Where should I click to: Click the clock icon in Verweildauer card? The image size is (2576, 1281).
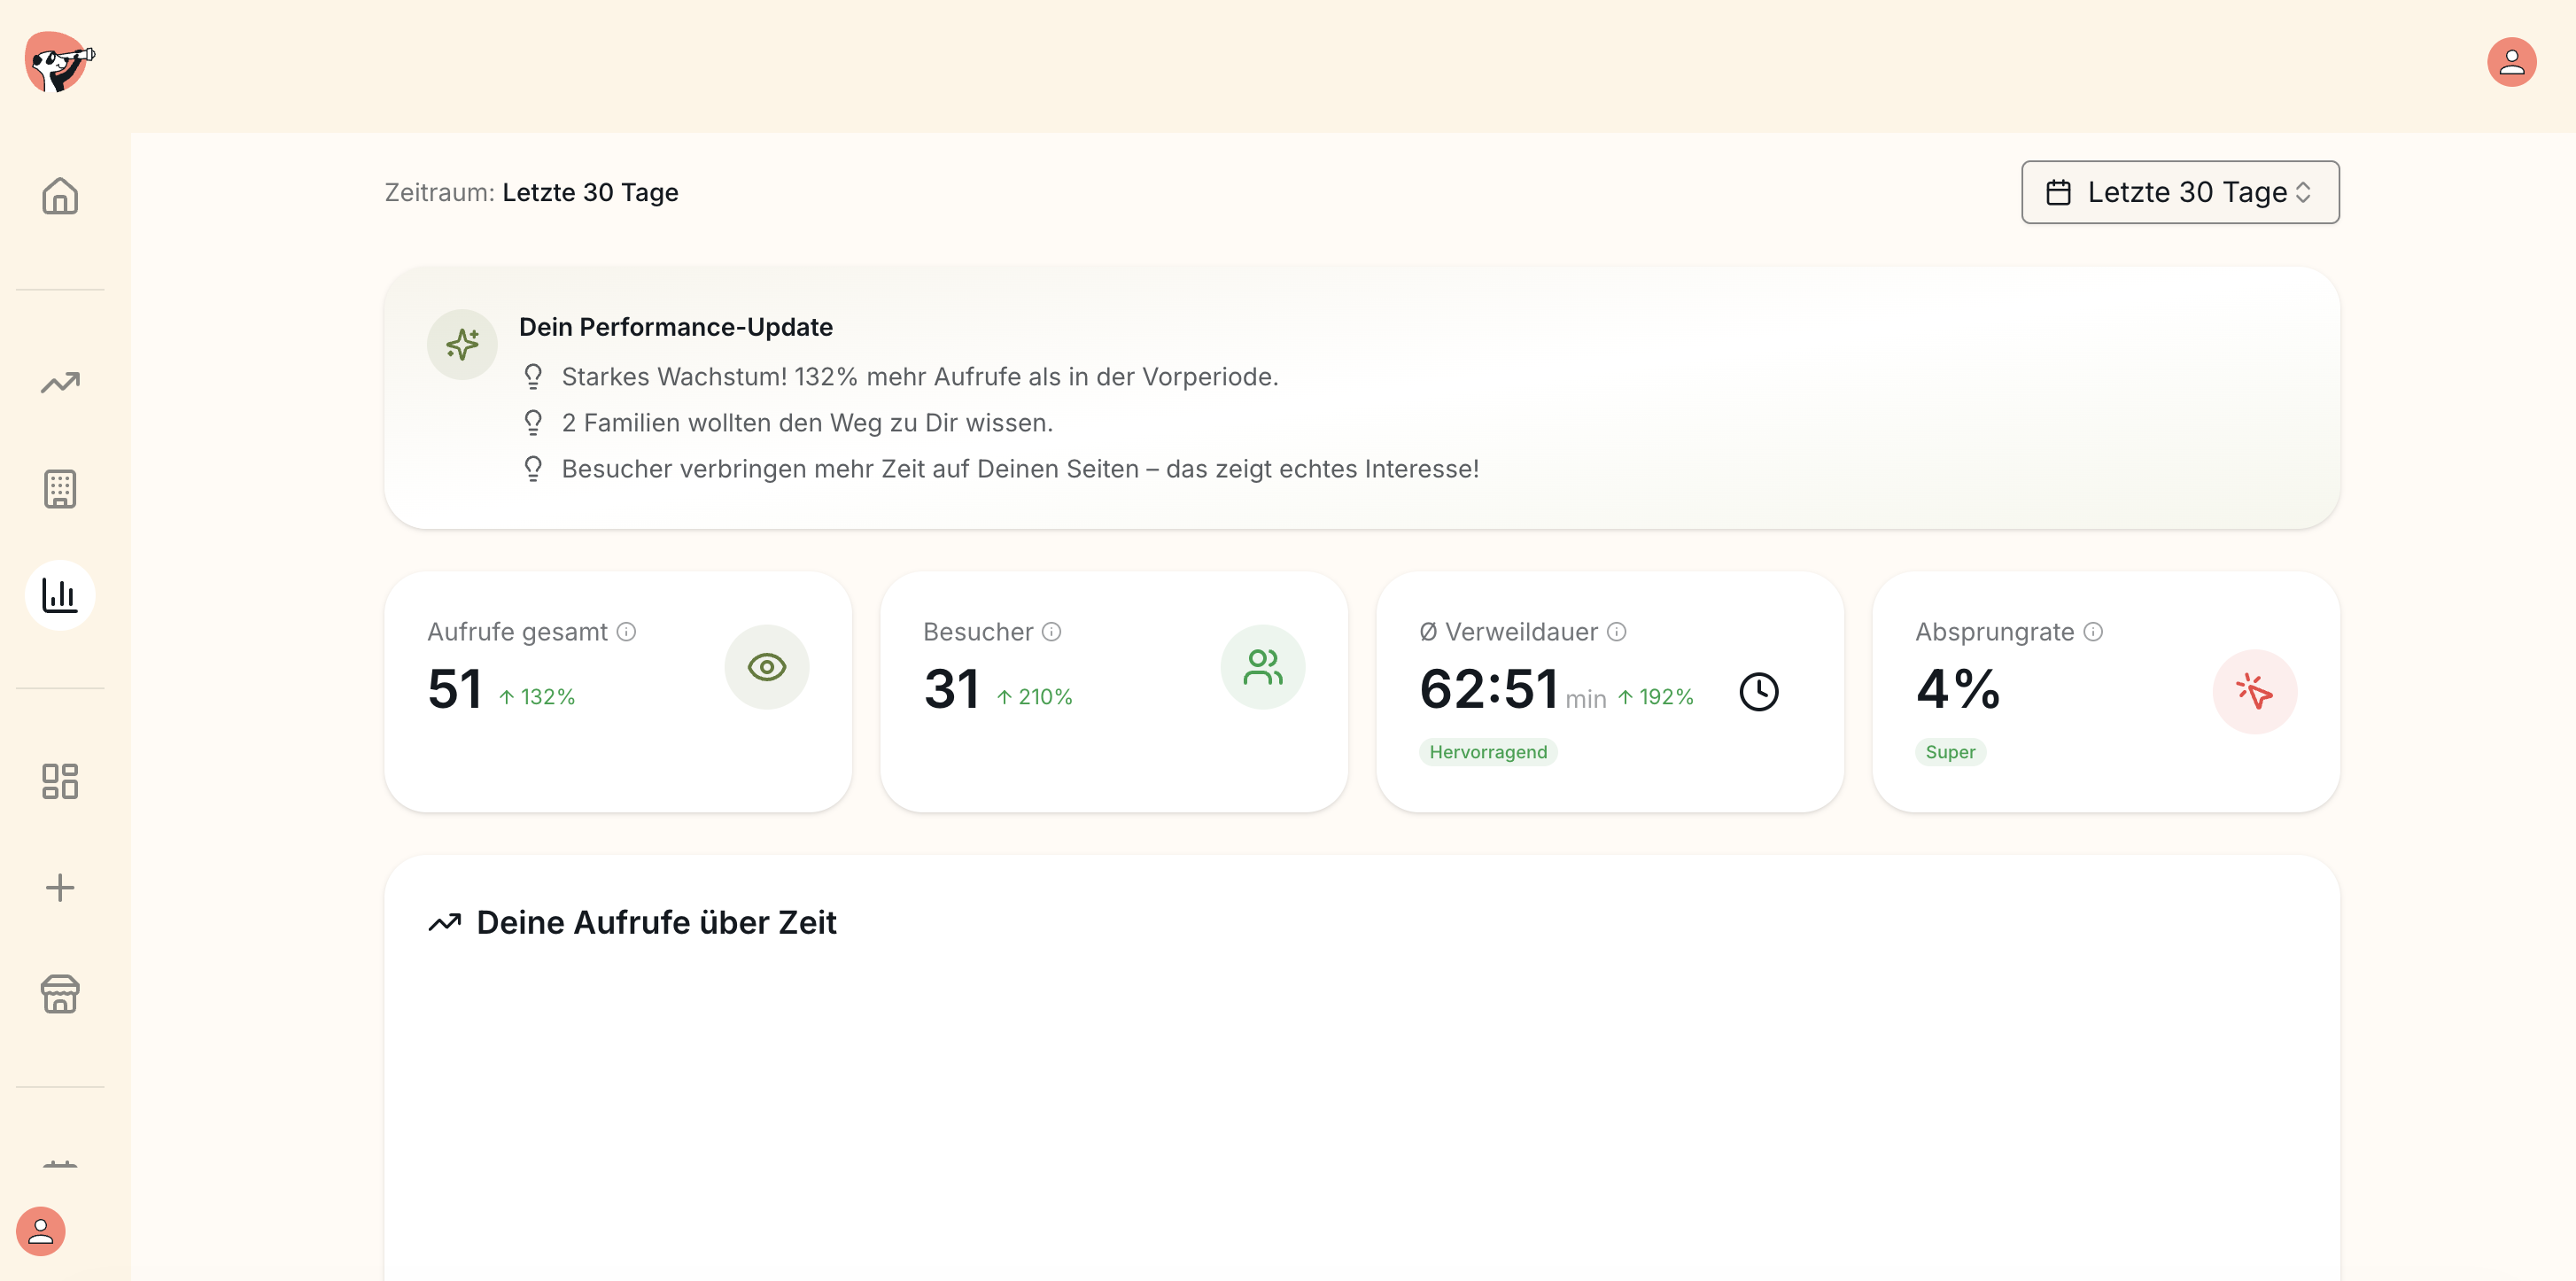click(1759, 692)
